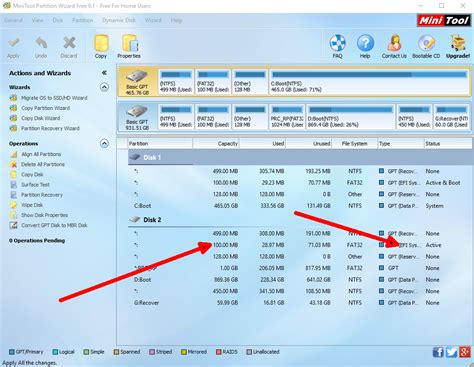Start the Copy Disk Wizard
474x367 pixels.
[x=35, y=118]
